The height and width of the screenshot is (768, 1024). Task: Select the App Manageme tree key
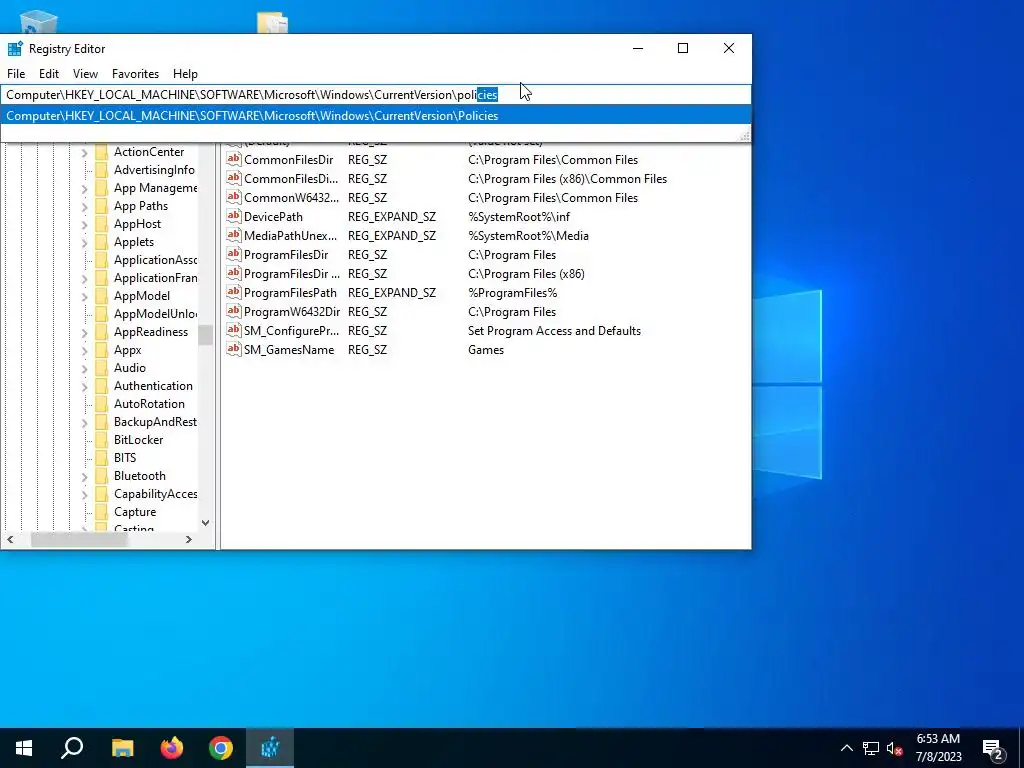click(155, 188)
